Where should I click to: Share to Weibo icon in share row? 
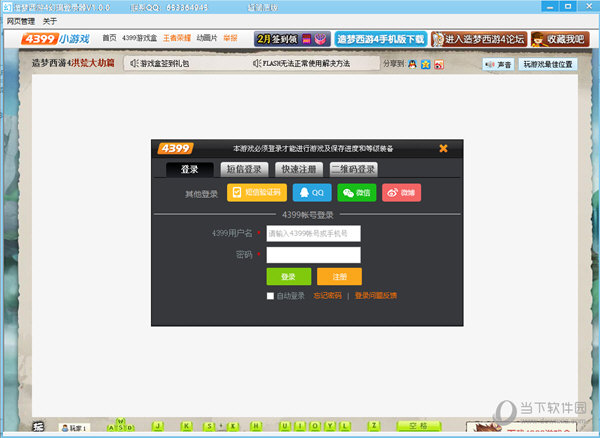[x=439, y=64]
